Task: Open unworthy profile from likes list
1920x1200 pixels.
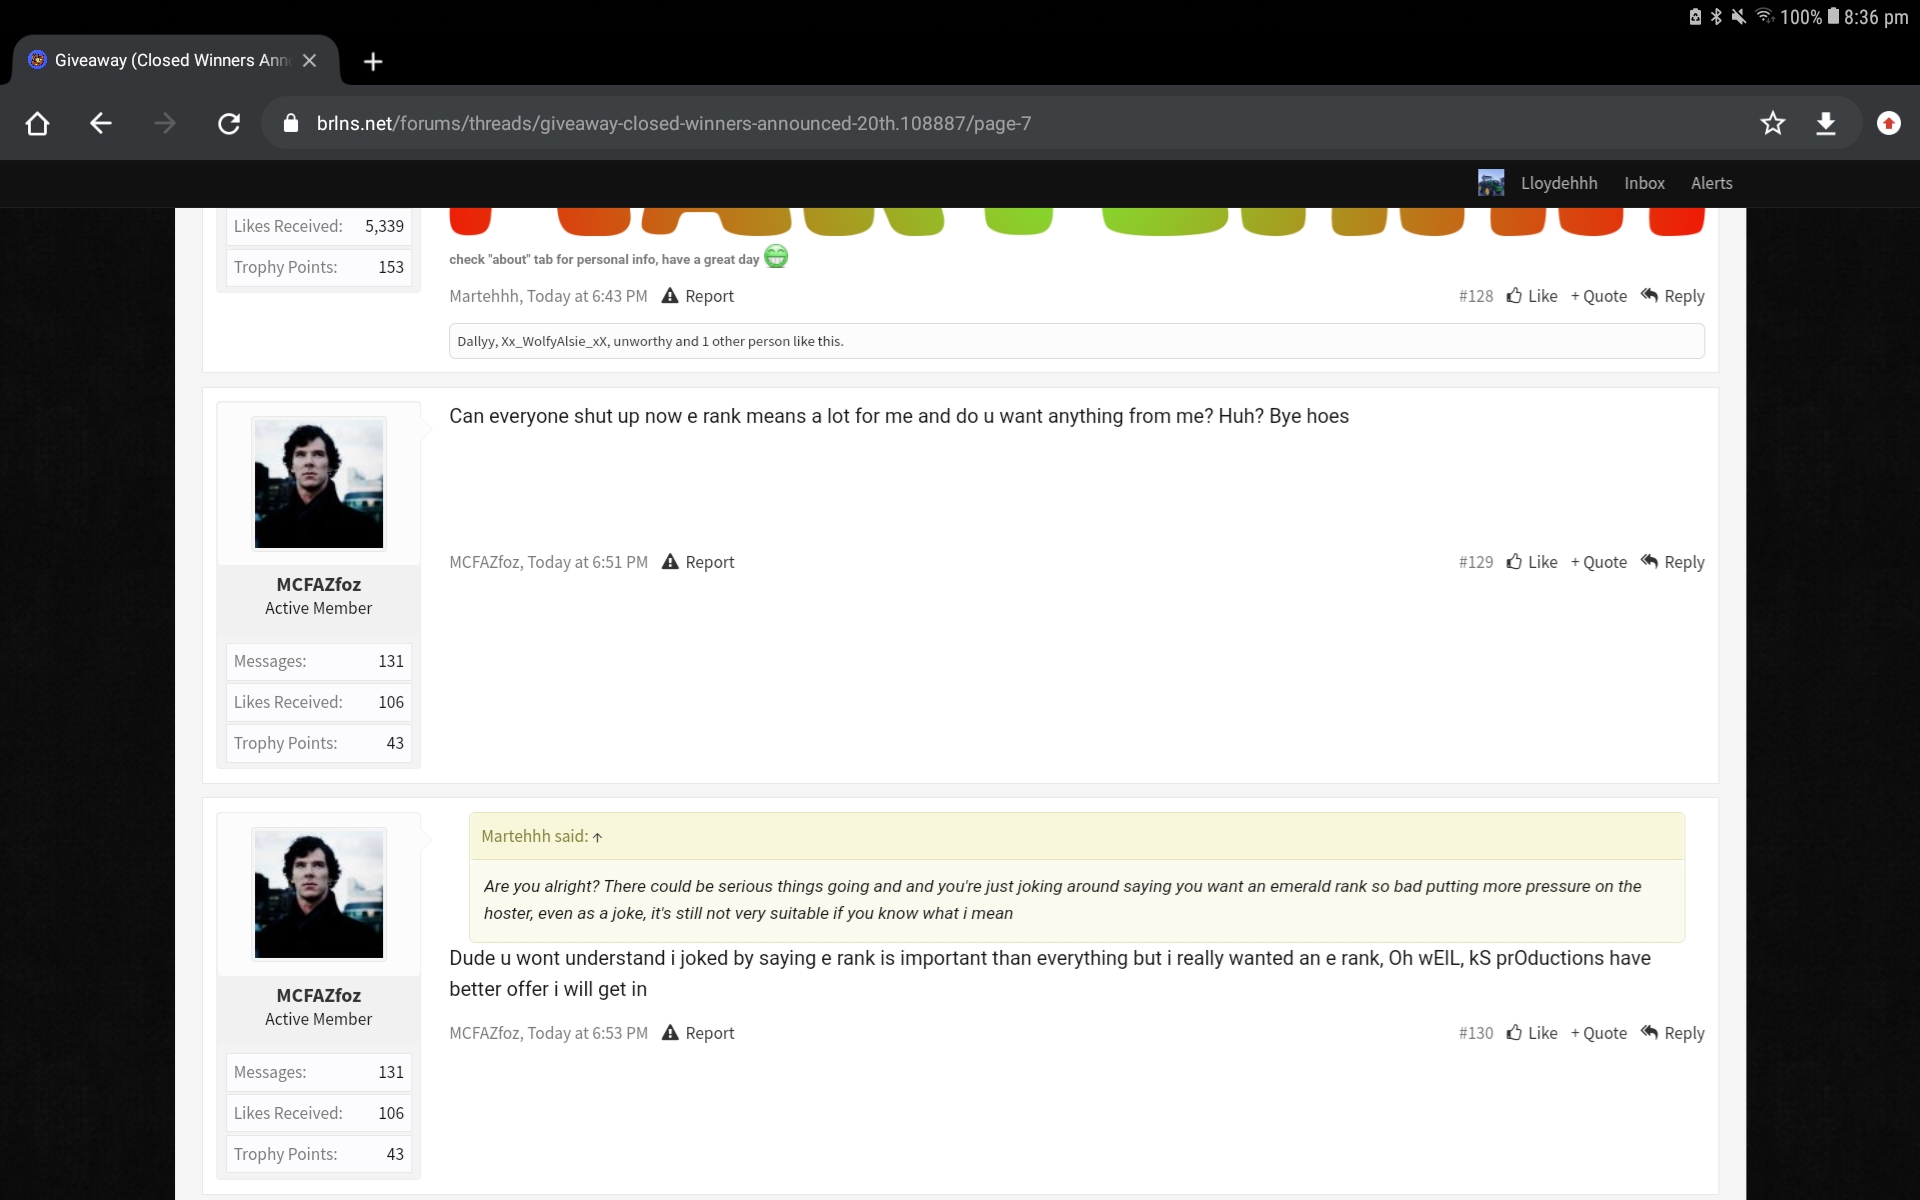Action: (x=642, y=341)
